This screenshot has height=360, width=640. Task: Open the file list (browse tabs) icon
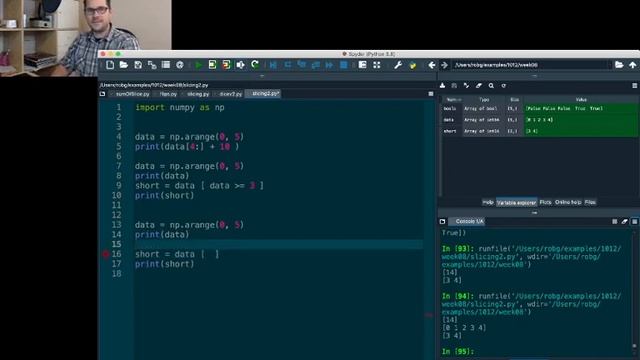tap(166, 65)
